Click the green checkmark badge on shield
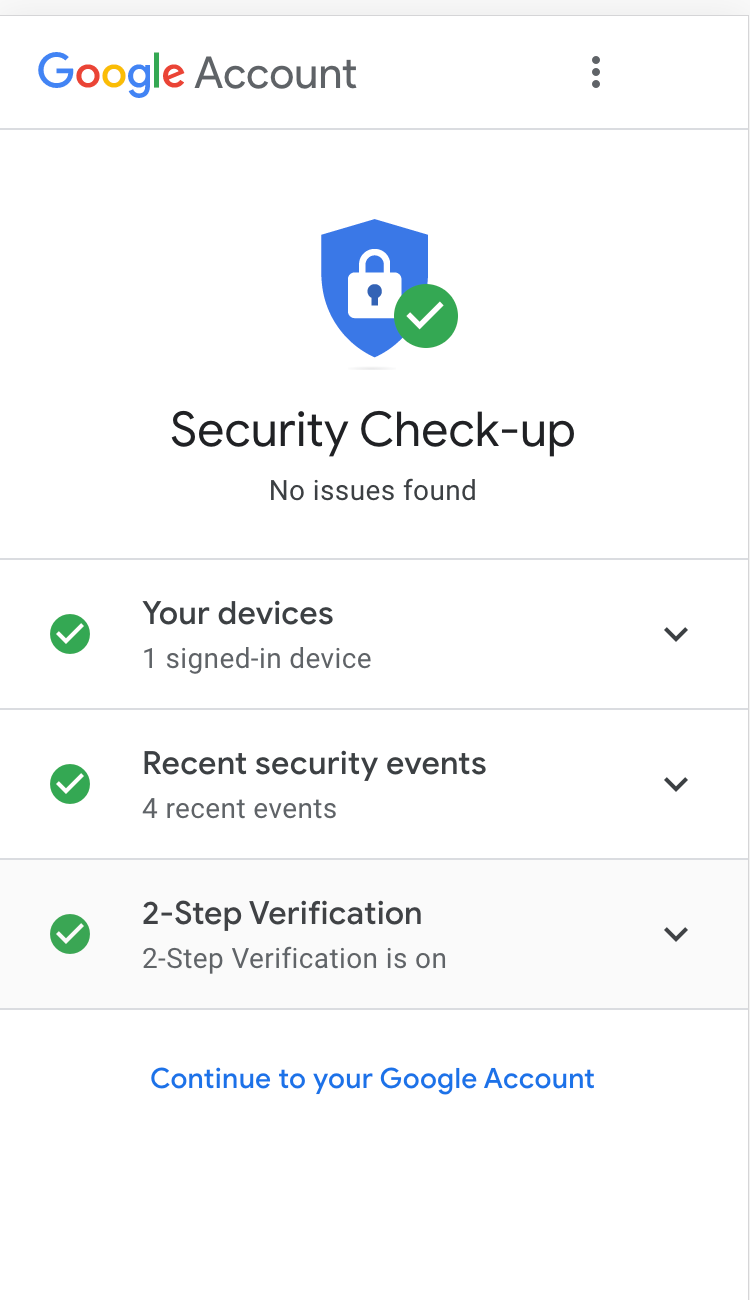Image resolution: width=750 pixels, height=1300 pixels. click(x=426, y=316)
